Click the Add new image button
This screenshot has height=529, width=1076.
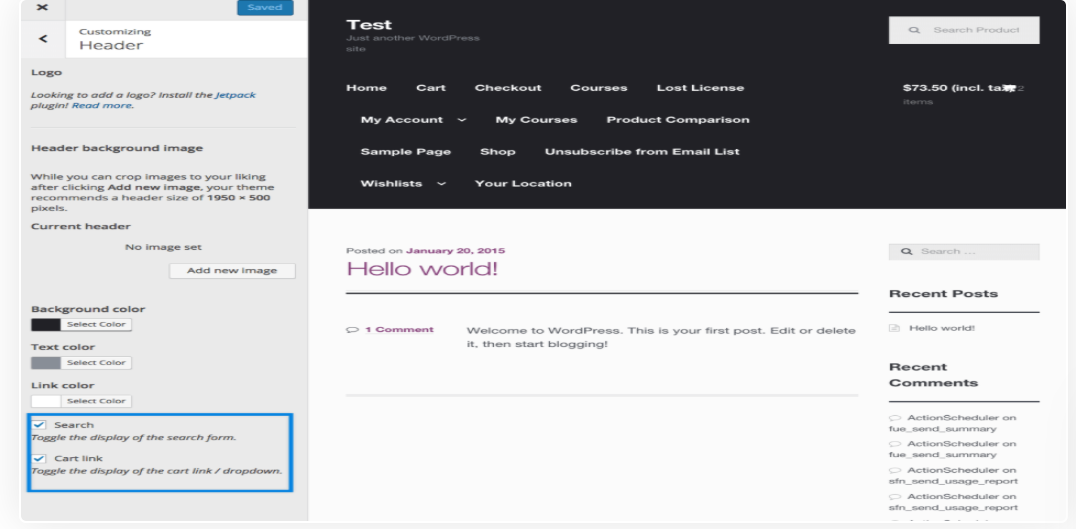[232, 270]
